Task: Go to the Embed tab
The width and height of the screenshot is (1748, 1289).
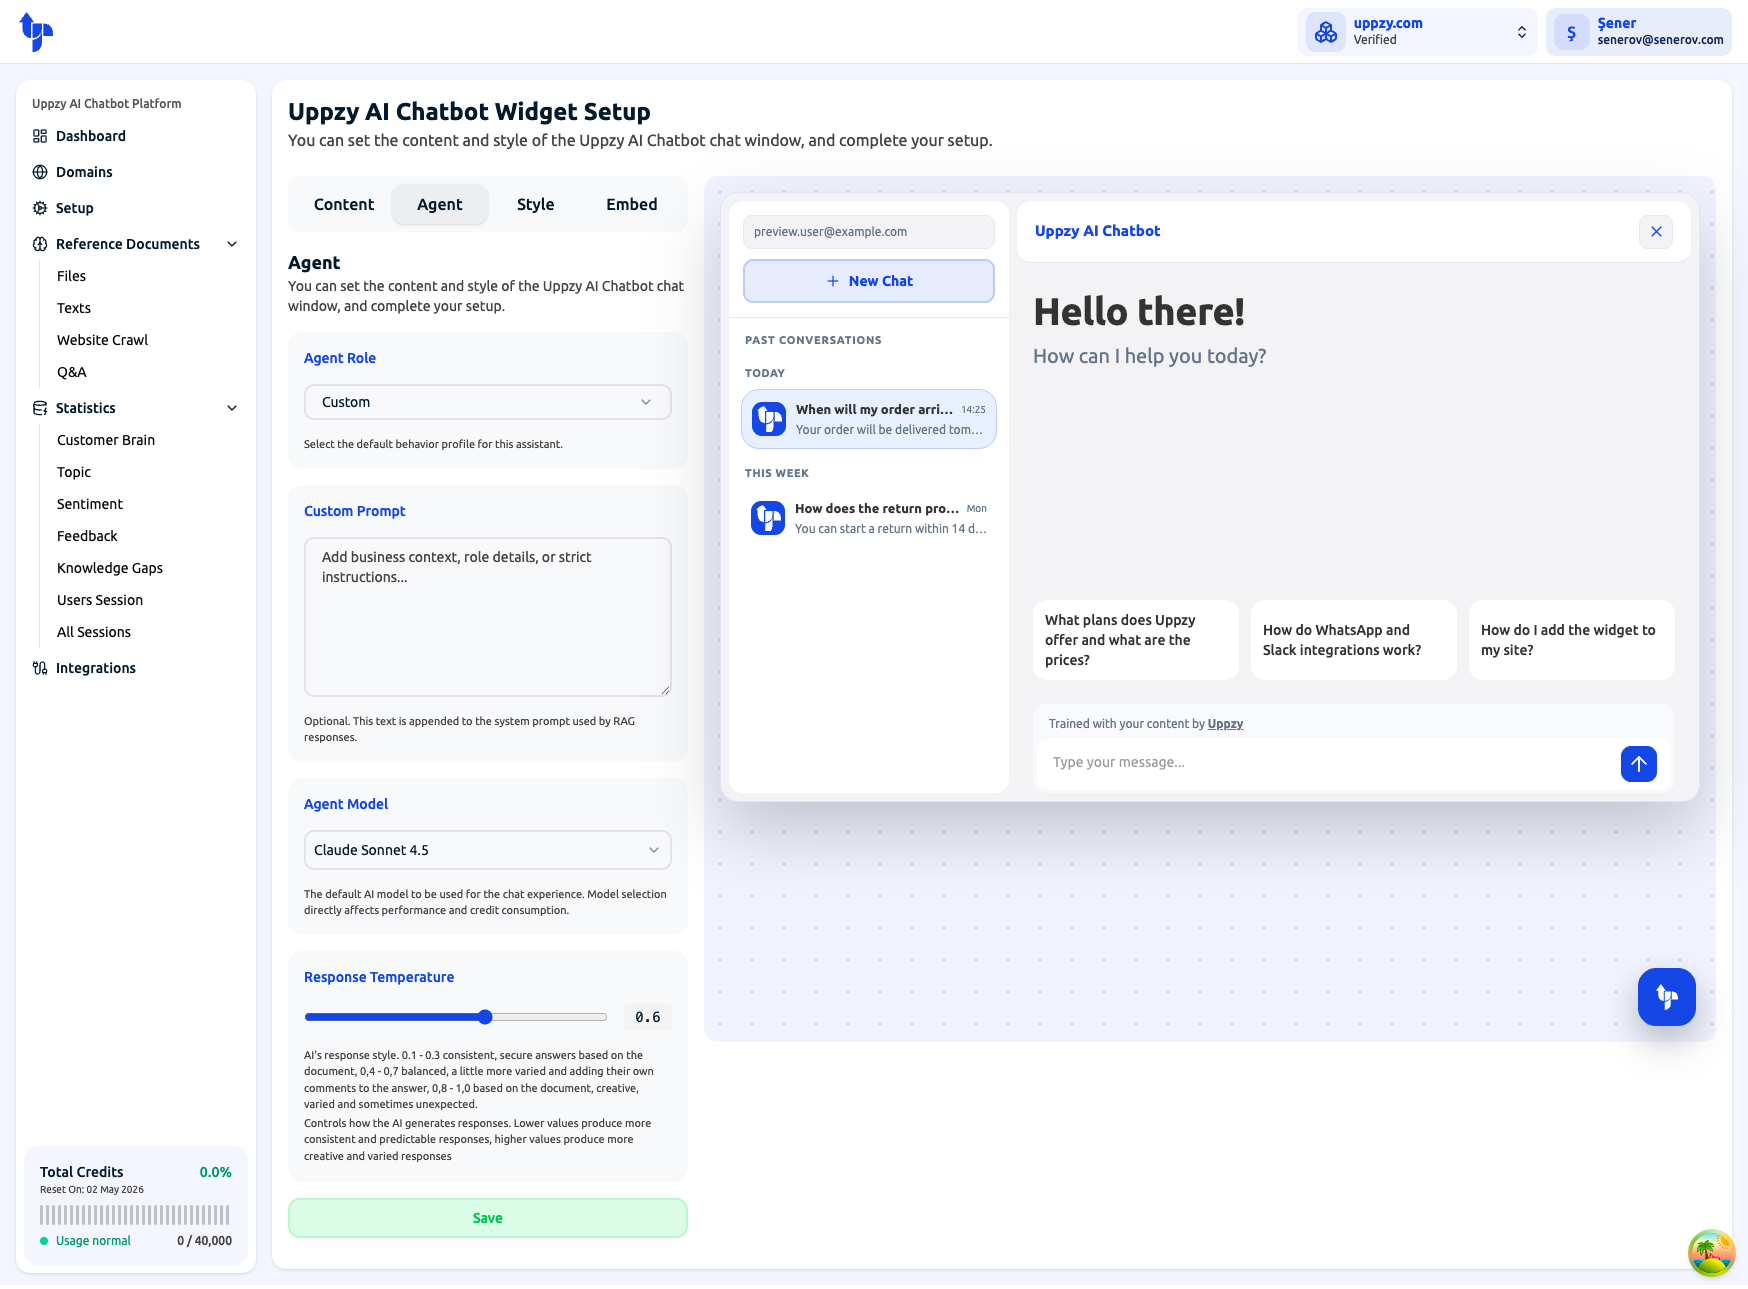Action: click(x=632, y=204)
